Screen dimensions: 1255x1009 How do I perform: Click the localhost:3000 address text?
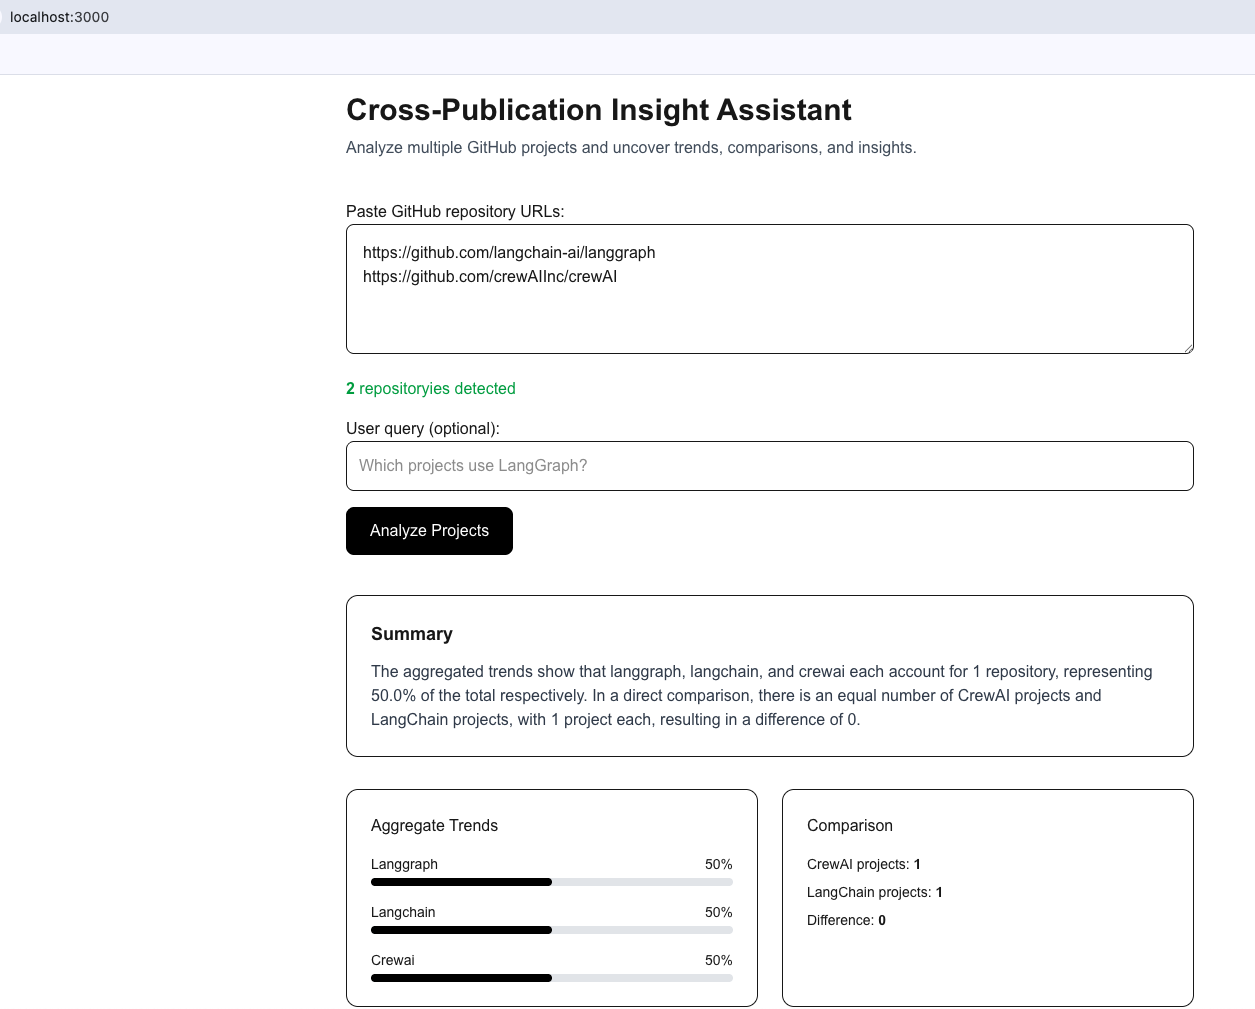(x=60, y=17)
